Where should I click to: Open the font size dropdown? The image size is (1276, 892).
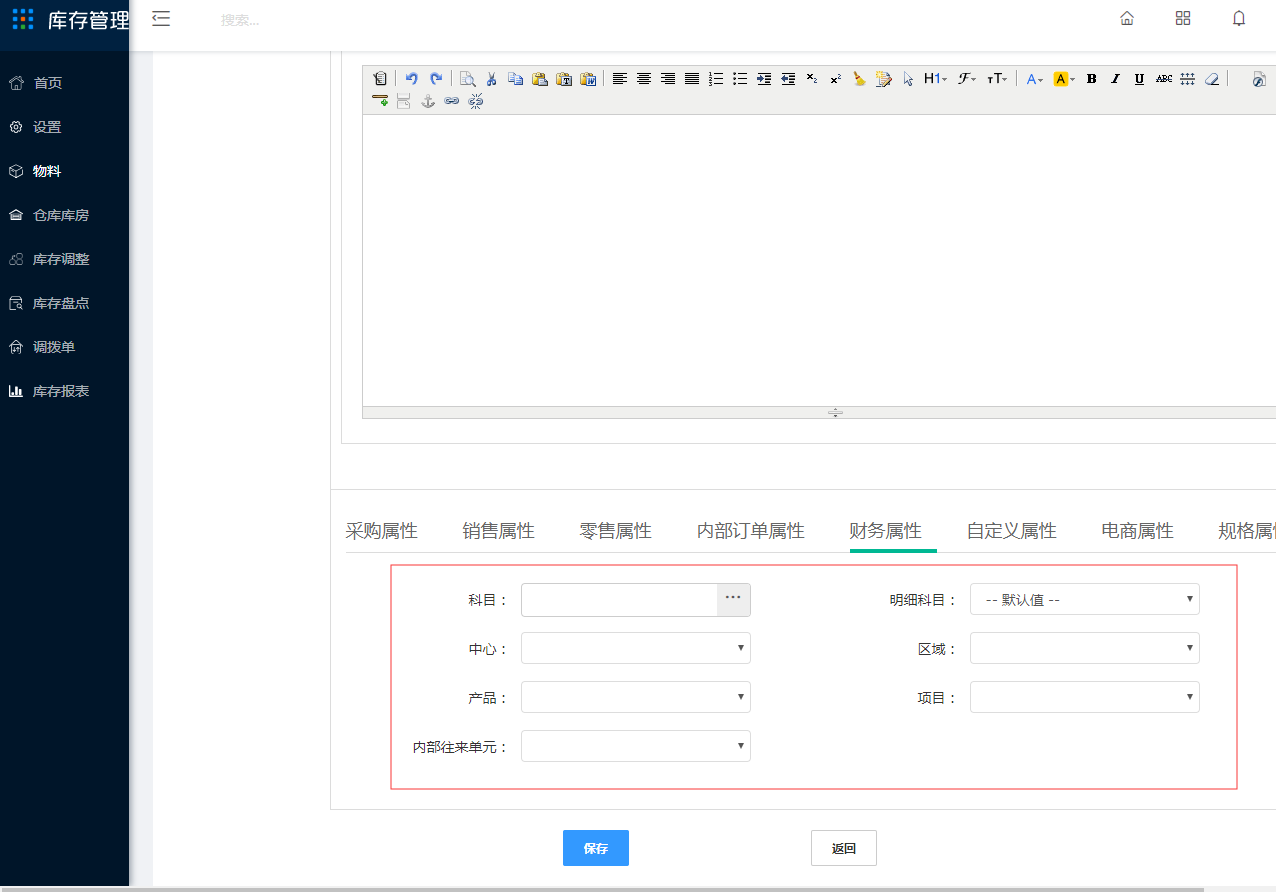[997, 79]
